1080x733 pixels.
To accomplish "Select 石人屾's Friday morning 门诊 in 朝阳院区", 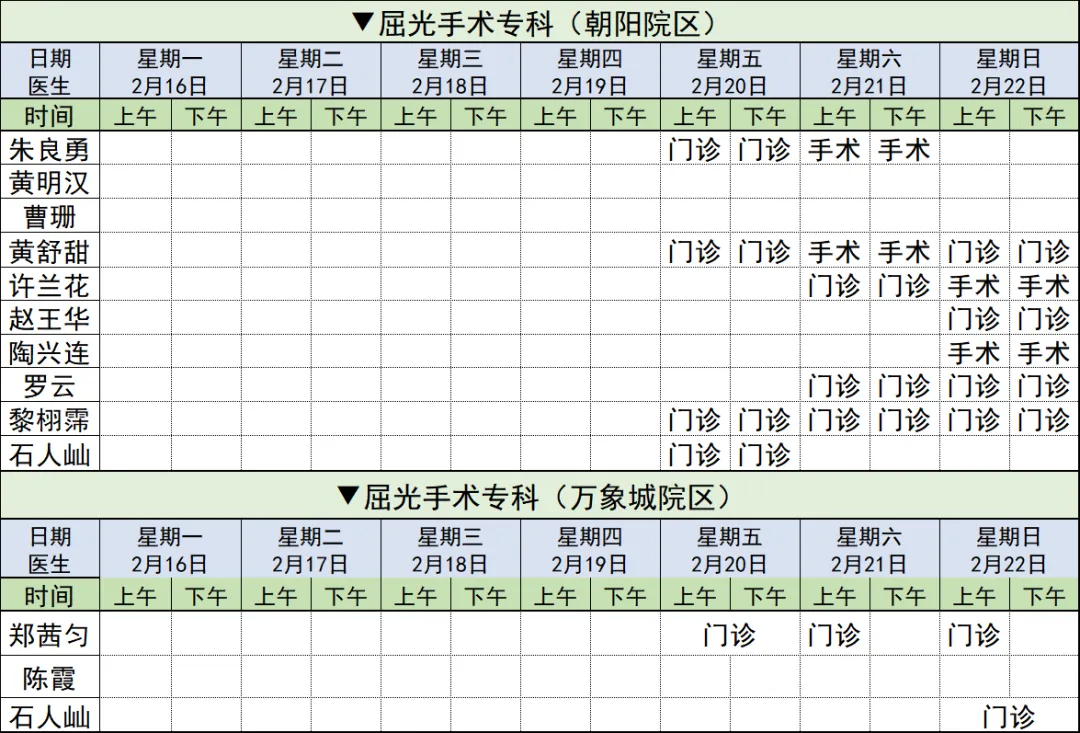I will 694,455.
